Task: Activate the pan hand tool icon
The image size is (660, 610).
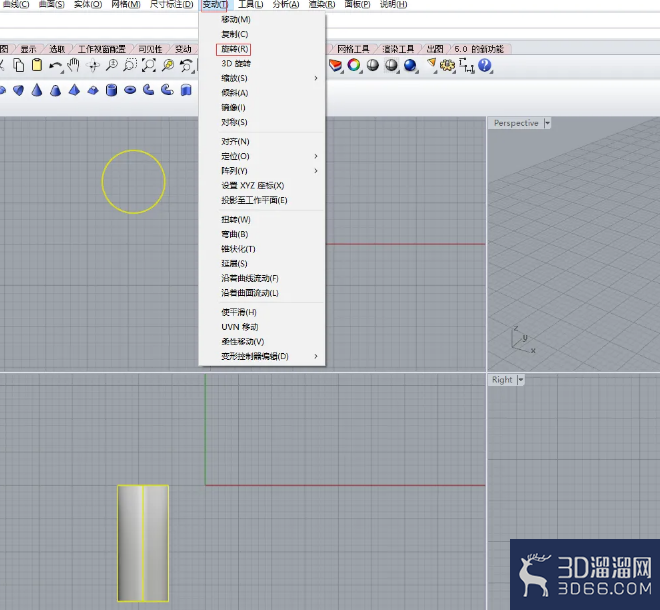Action: point(74,65)
